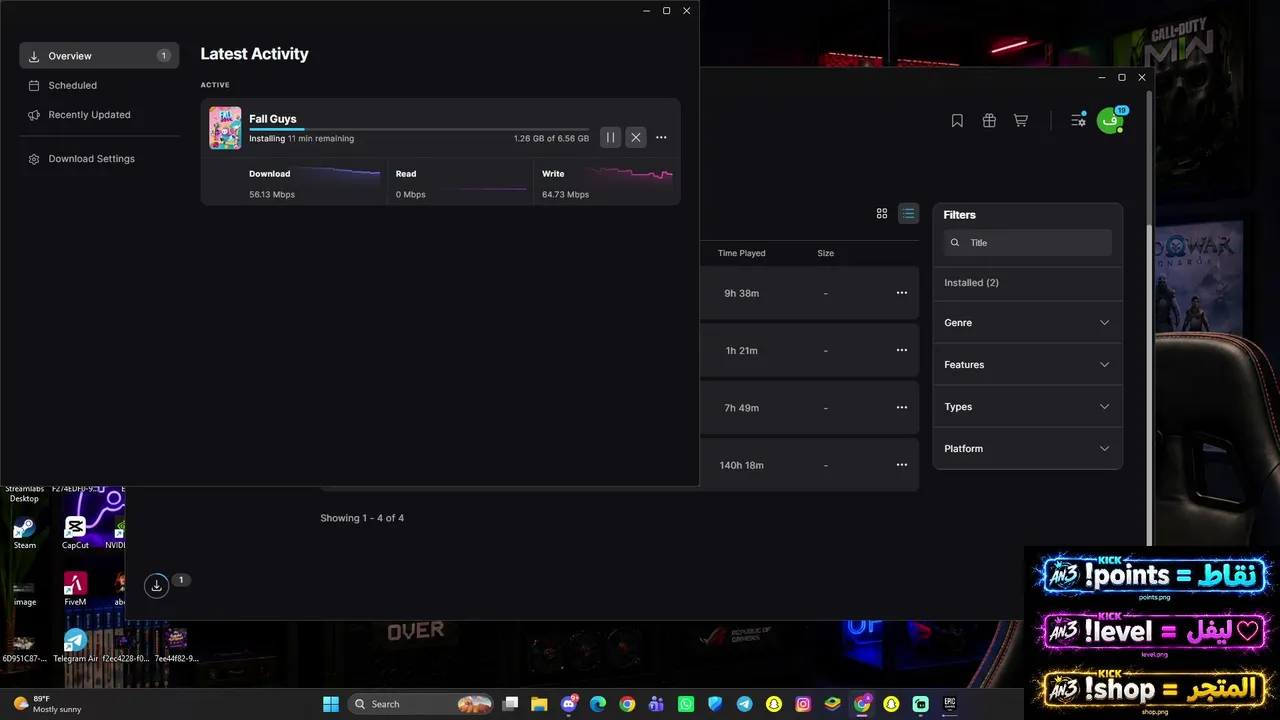The image size is (1280, 720).
Task: Open Discord from the taskbar
Action: 569,704
